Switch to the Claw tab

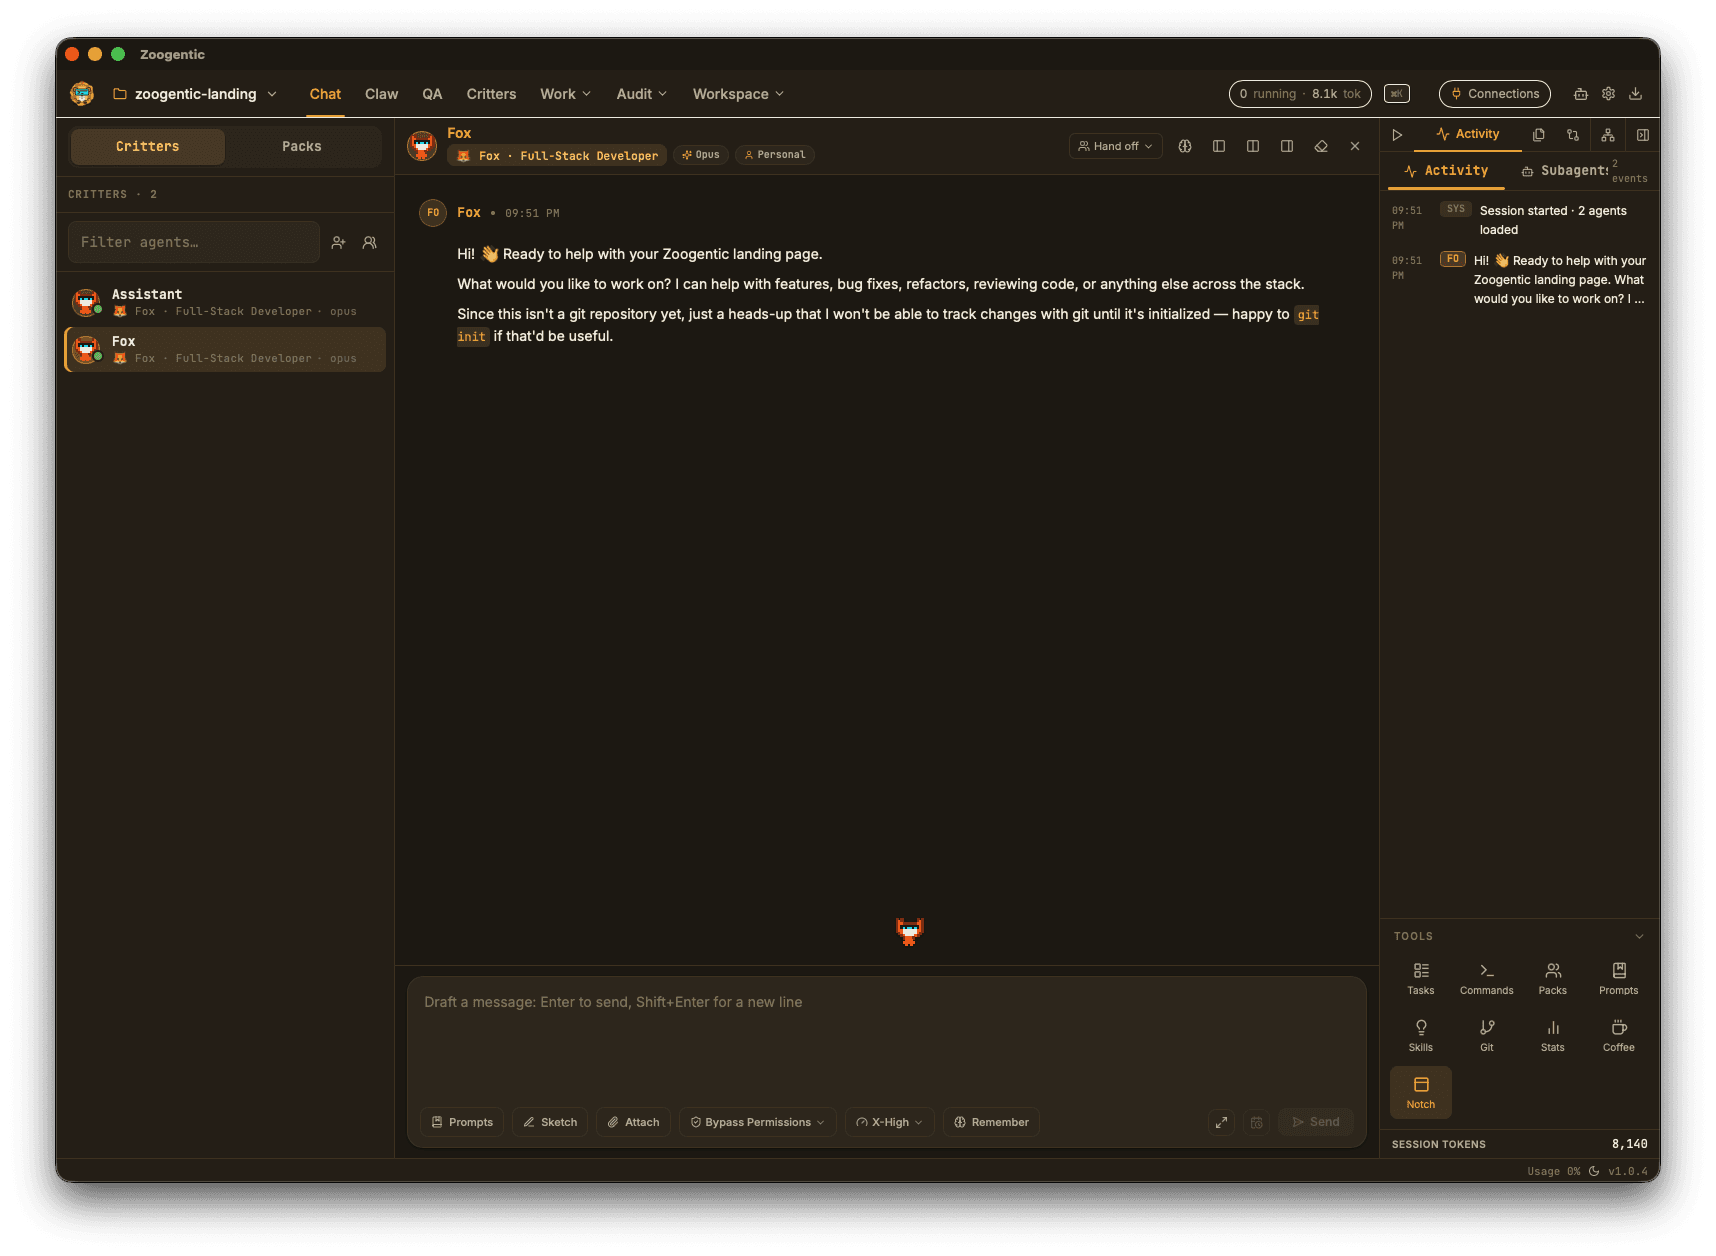click(x=381, y=94)
